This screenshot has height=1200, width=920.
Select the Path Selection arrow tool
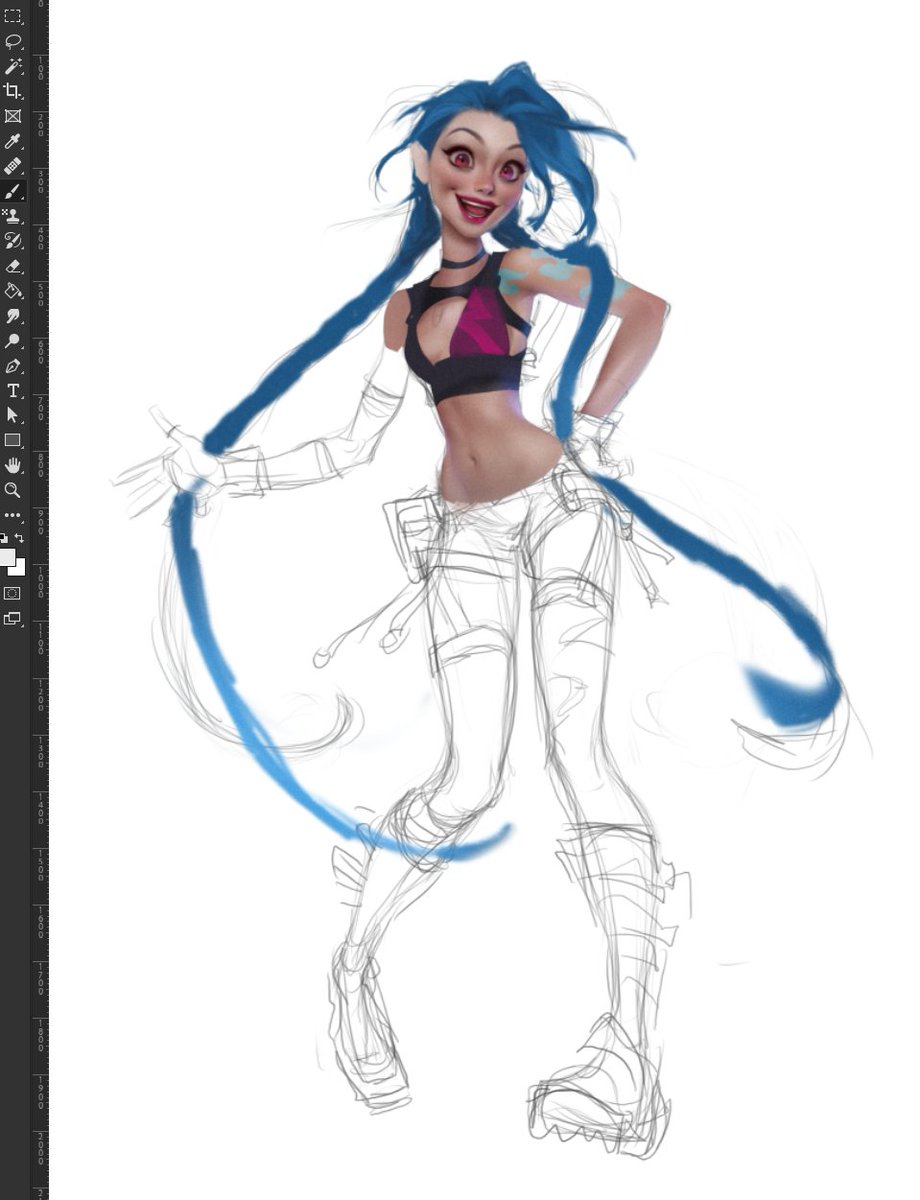[x=12, y=415]
